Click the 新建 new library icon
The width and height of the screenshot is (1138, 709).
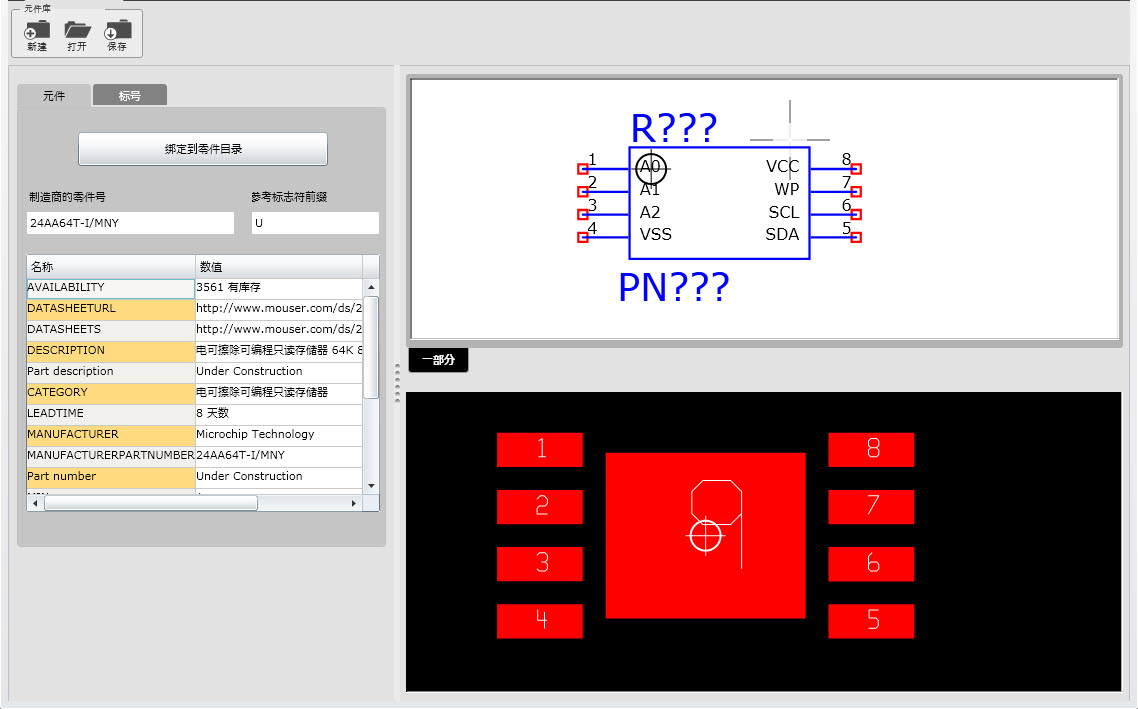[37, 36]
